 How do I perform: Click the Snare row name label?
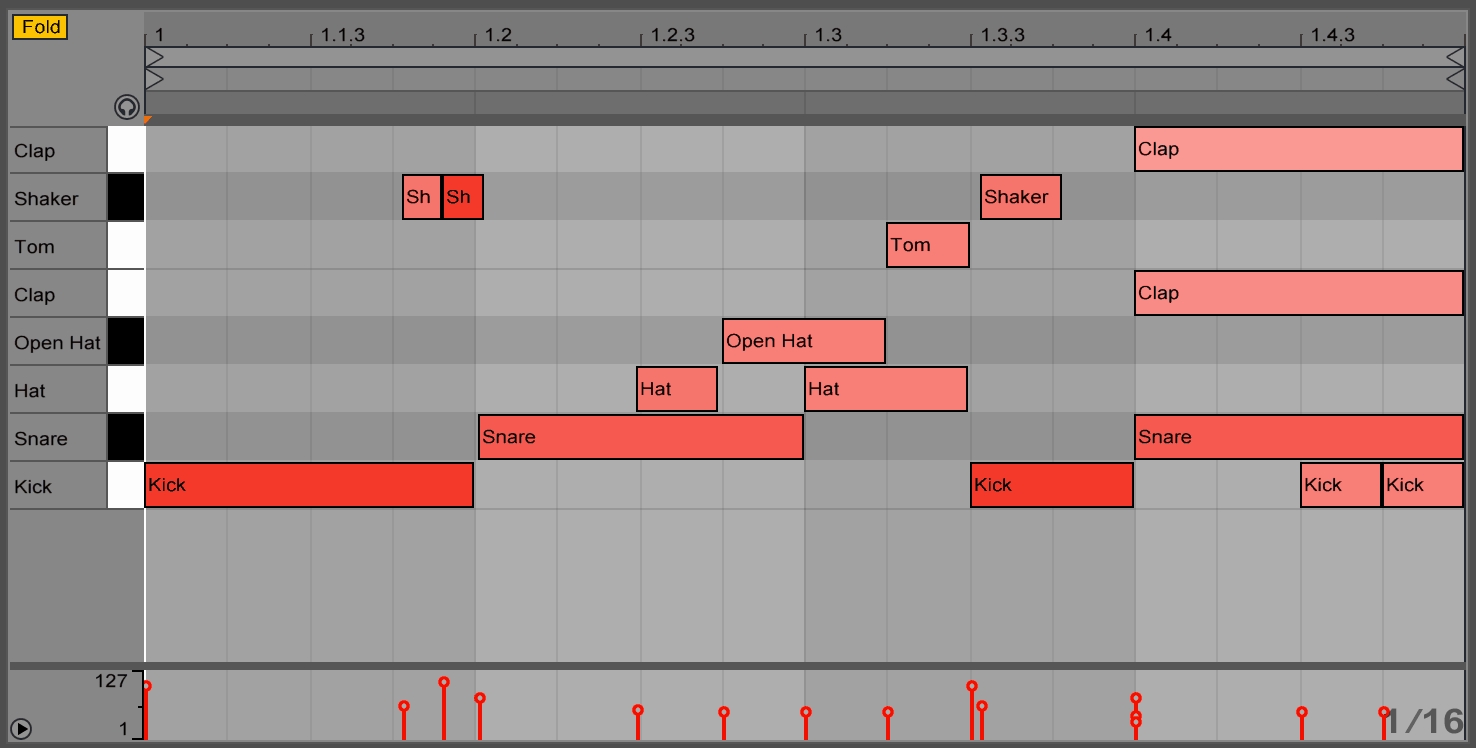click(41, 438)
